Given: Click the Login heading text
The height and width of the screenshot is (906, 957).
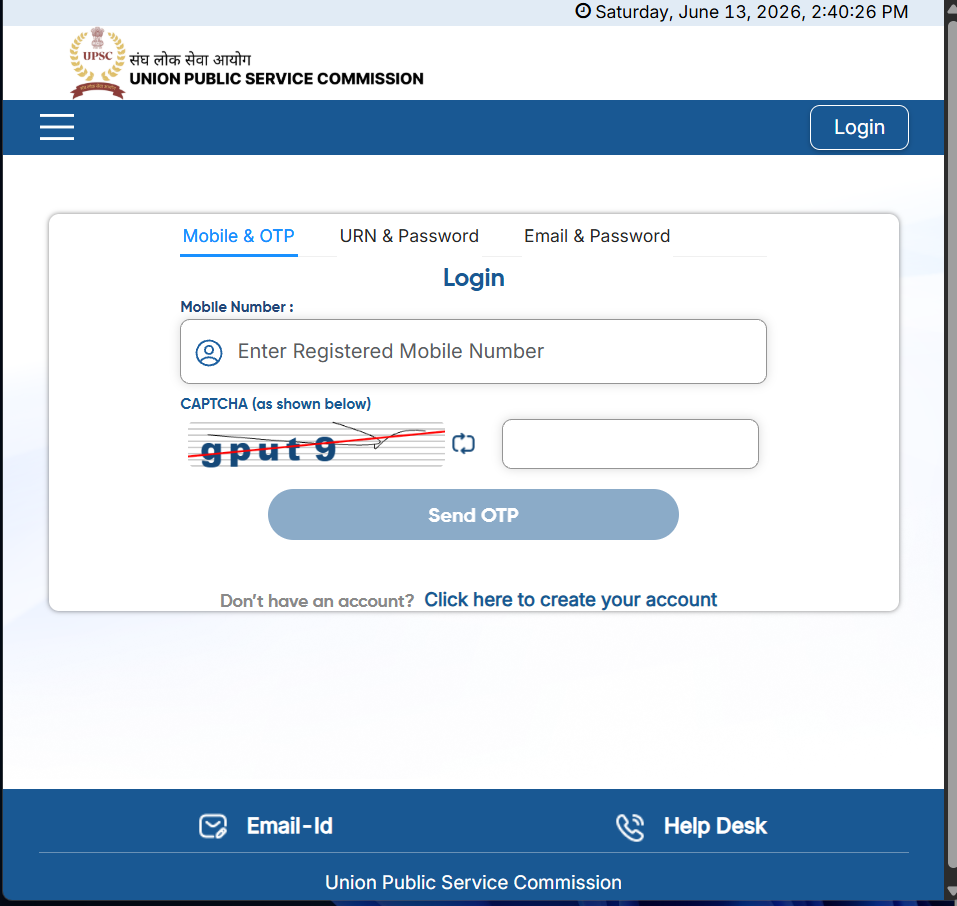Looking at the screenshot, I should (474, 278).
